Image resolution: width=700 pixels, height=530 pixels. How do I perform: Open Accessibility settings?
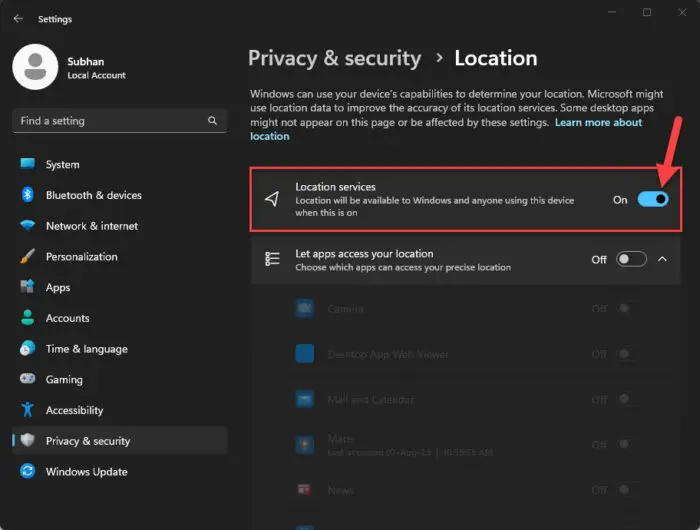coord(120,410)
